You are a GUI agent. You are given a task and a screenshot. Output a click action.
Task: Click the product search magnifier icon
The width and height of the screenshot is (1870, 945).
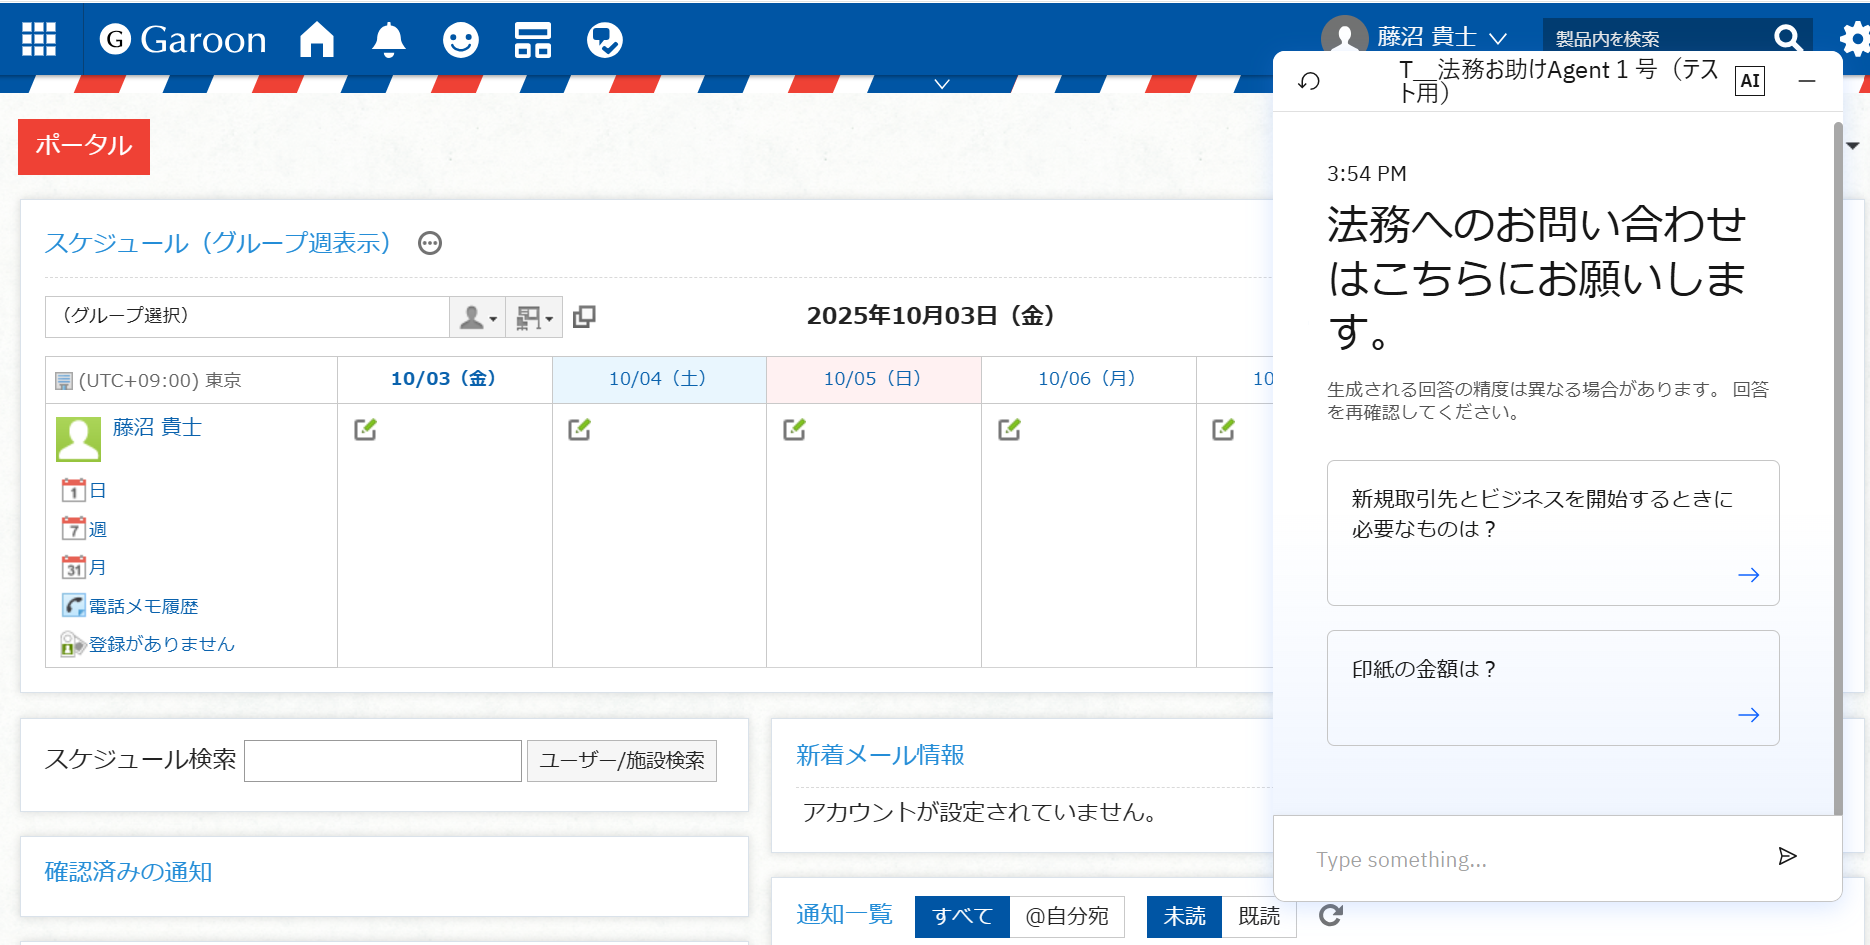pyautogui.click(x=1788, y=38)
